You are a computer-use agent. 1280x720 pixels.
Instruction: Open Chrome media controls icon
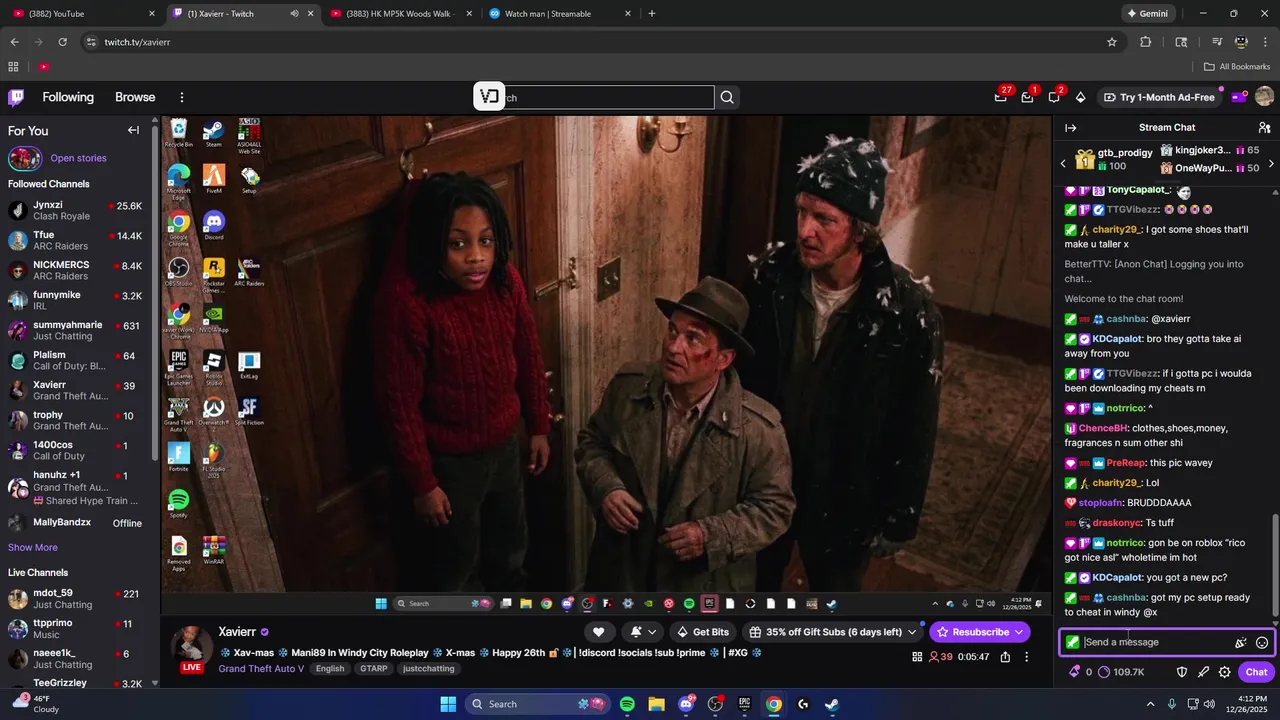pos(1217,42)
